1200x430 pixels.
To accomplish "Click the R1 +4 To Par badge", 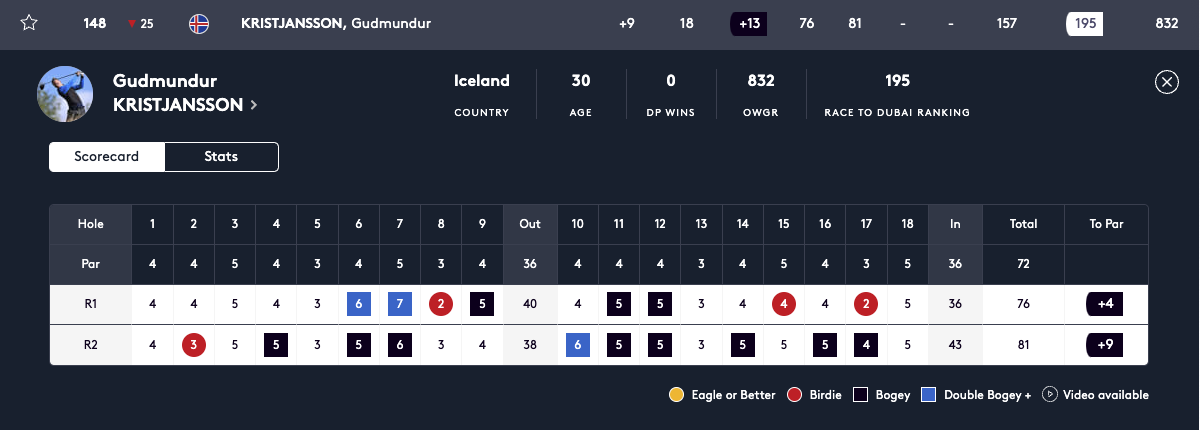I will click(1106, 304).
